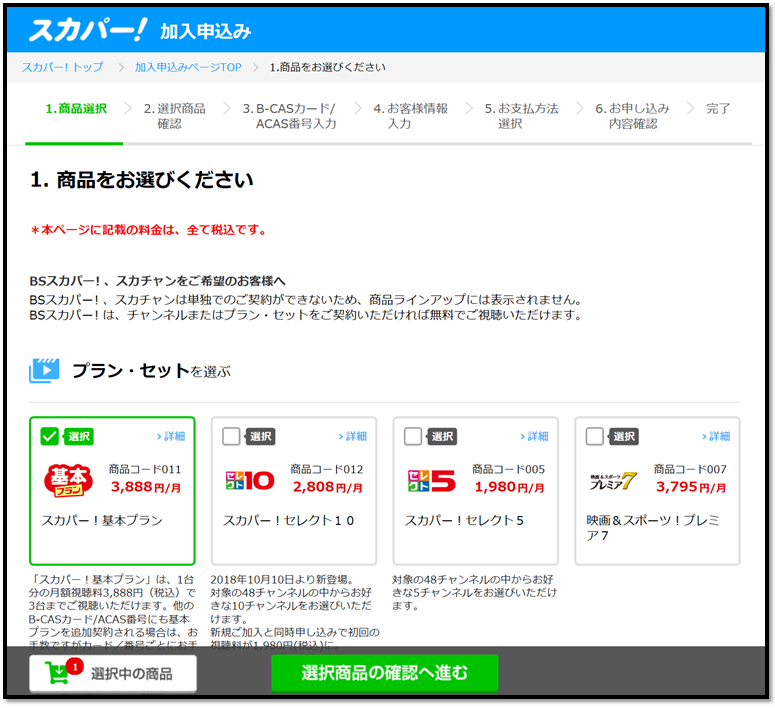Click the スカパー!セレクト10 plan name
The height and width of the screenshot is (708, 775).
click(289, 521)
